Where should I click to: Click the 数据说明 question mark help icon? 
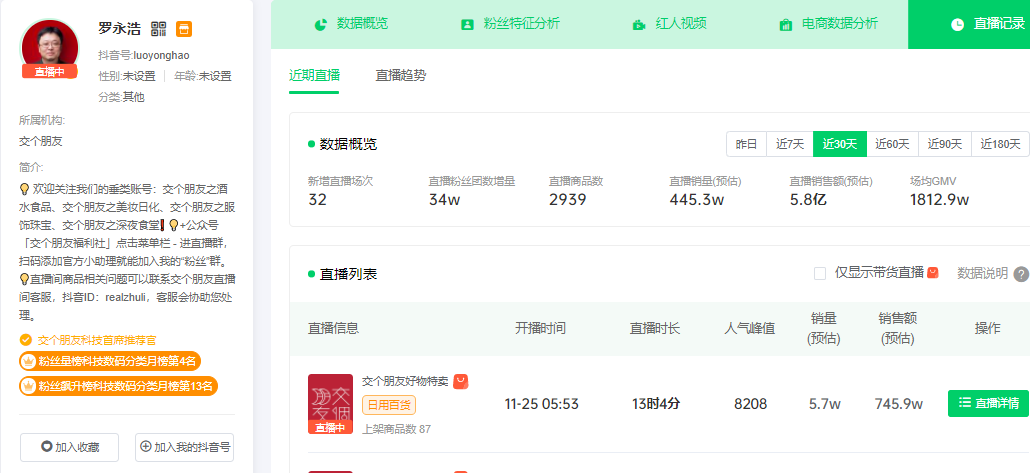pyautogui.click(x=1021, y=274)
